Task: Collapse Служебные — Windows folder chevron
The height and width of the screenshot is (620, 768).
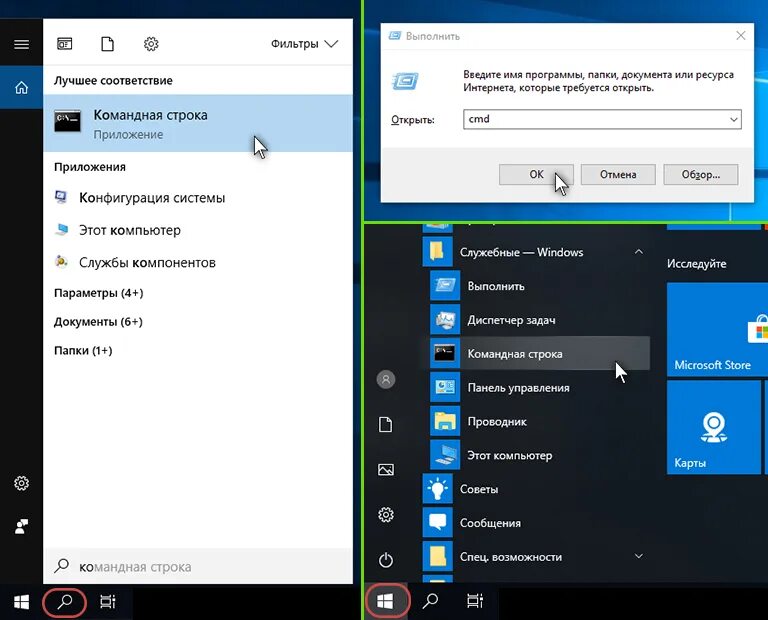Action: [638, 252]
